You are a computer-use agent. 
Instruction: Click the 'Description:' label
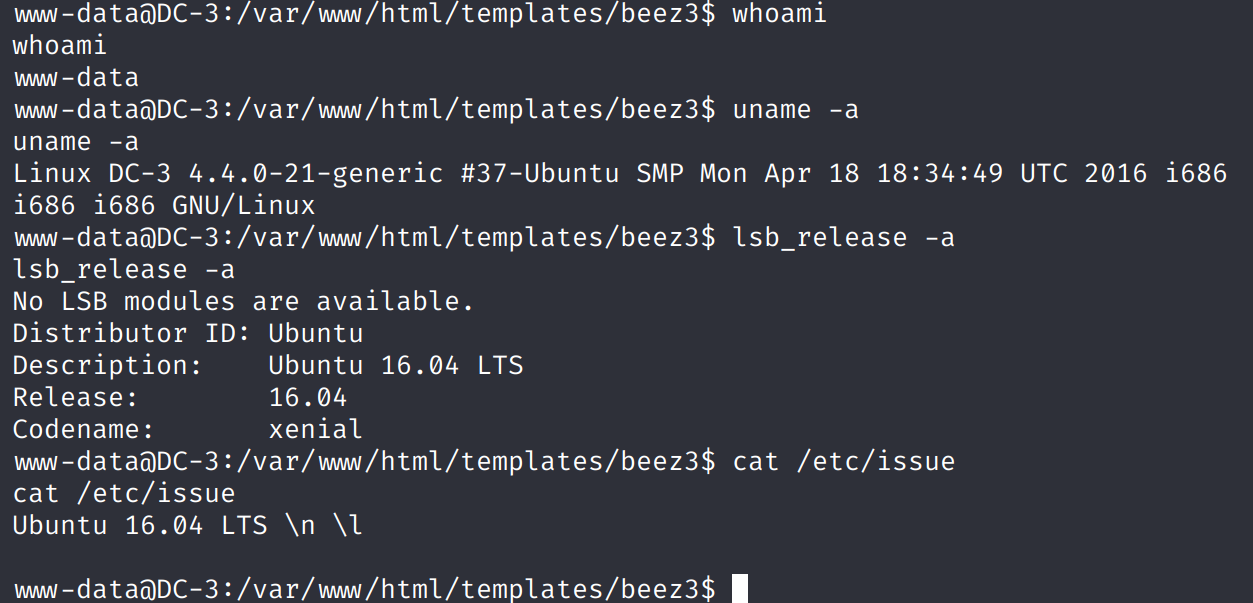coord(108,365)
